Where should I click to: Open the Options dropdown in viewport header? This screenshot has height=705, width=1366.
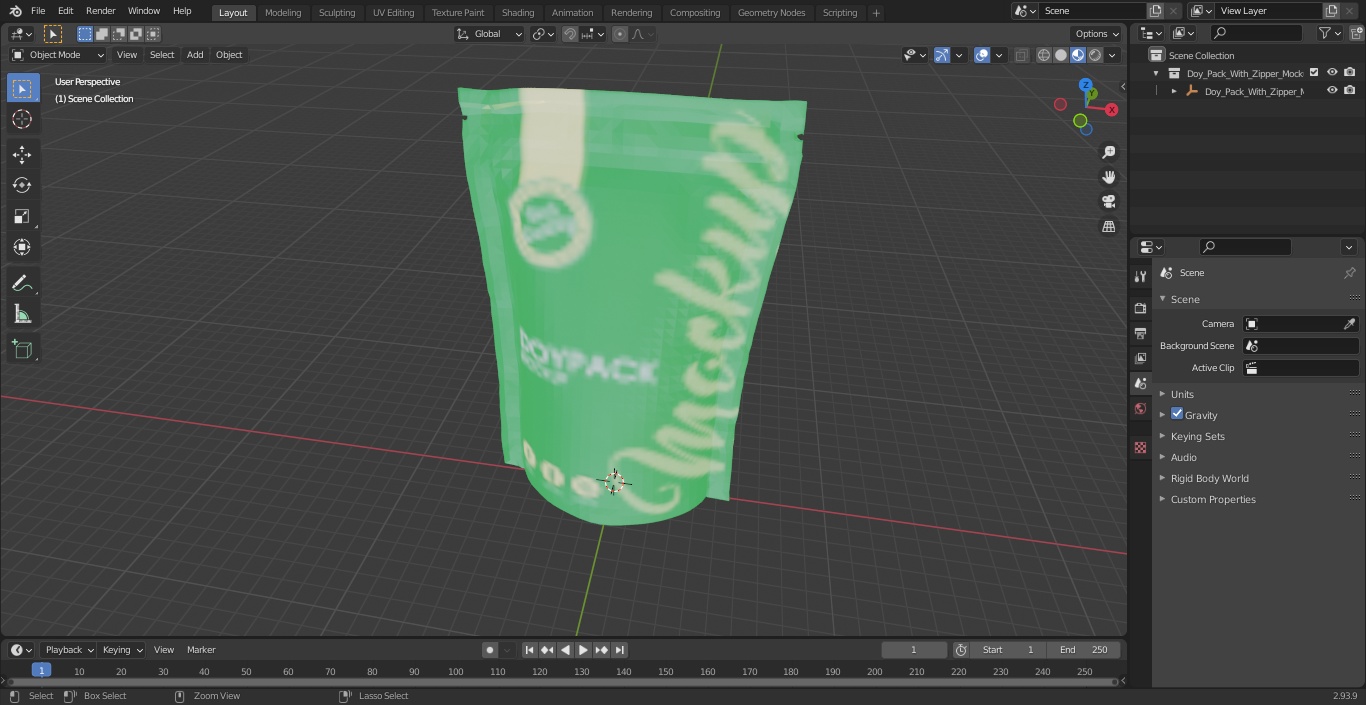coord(1097,34)
